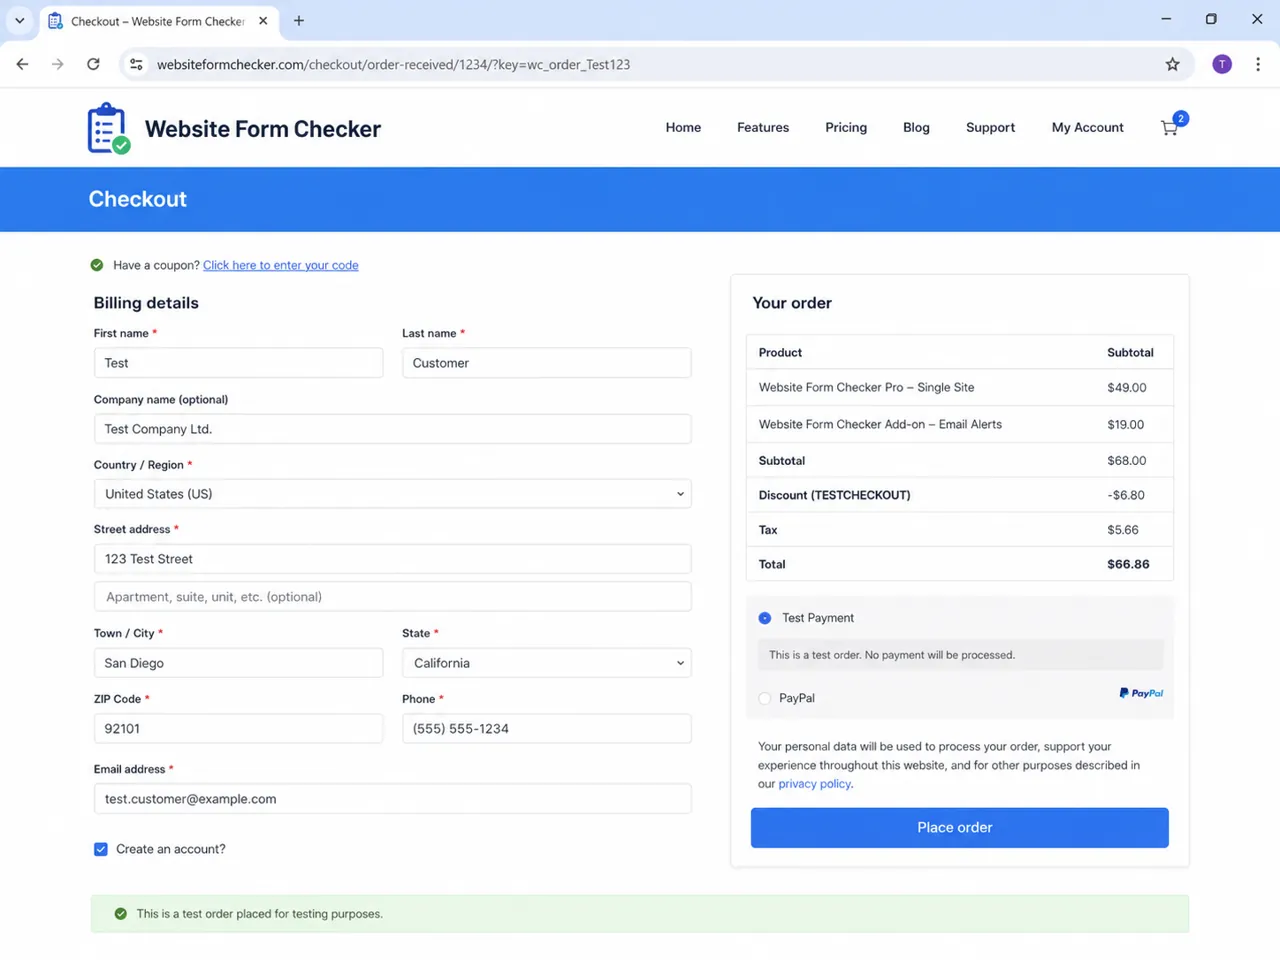
Task: Click the Discount (TESTCHECKOUT) label
Action: coord(834,495)
